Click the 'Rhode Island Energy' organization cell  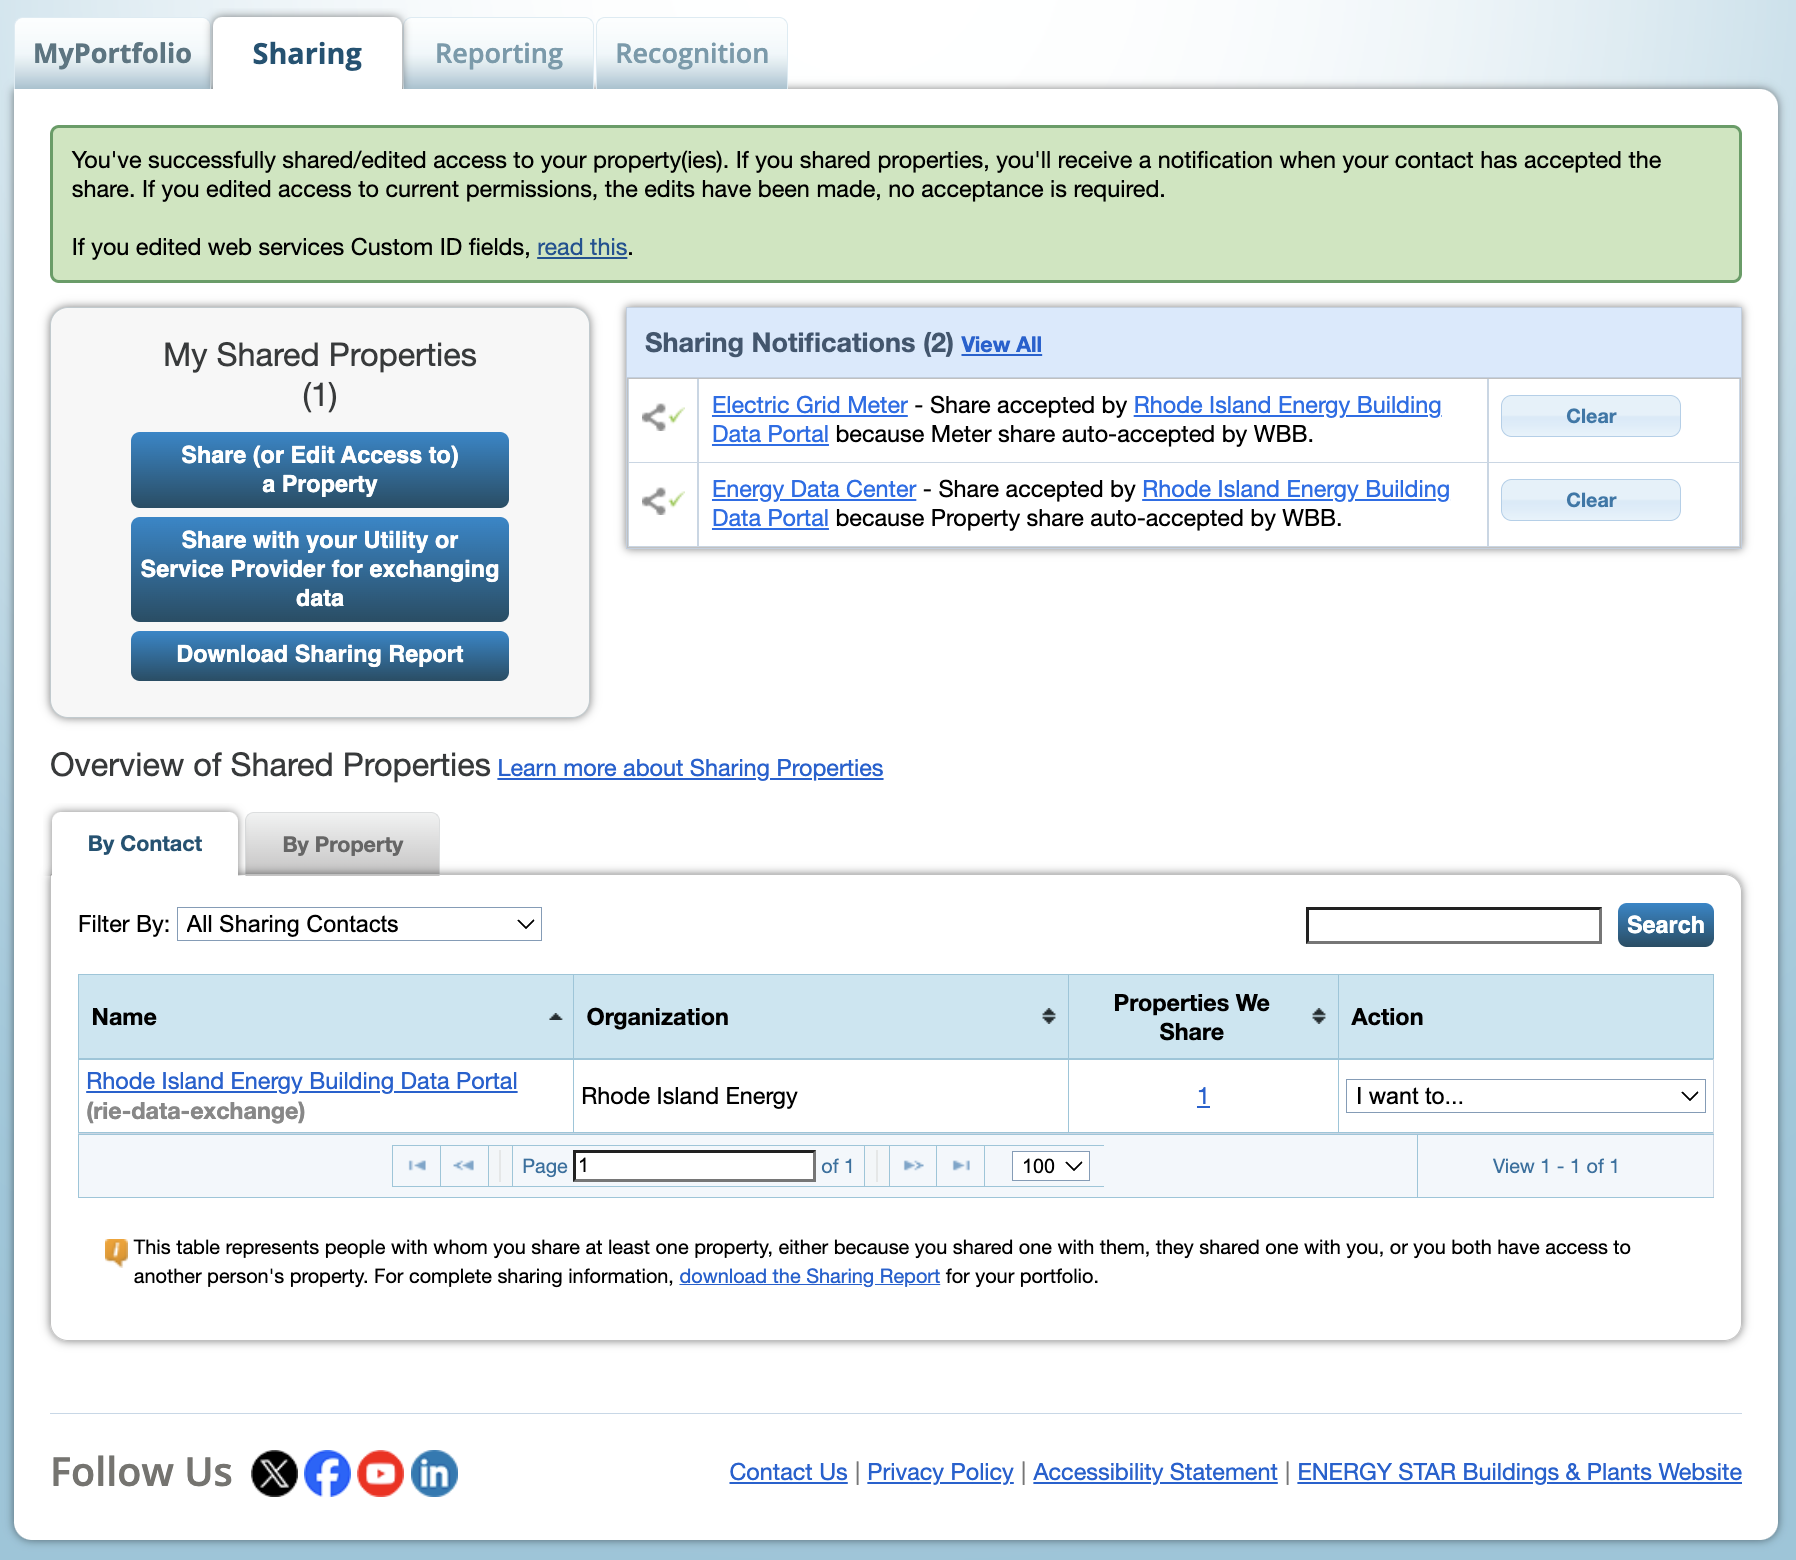coord(820,1096)
